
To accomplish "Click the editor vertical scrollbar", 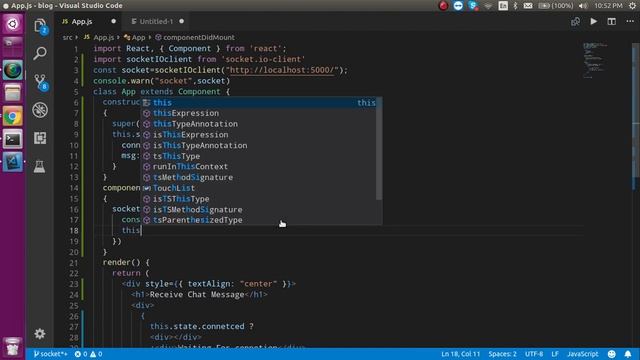I will (x=636, y=110).
